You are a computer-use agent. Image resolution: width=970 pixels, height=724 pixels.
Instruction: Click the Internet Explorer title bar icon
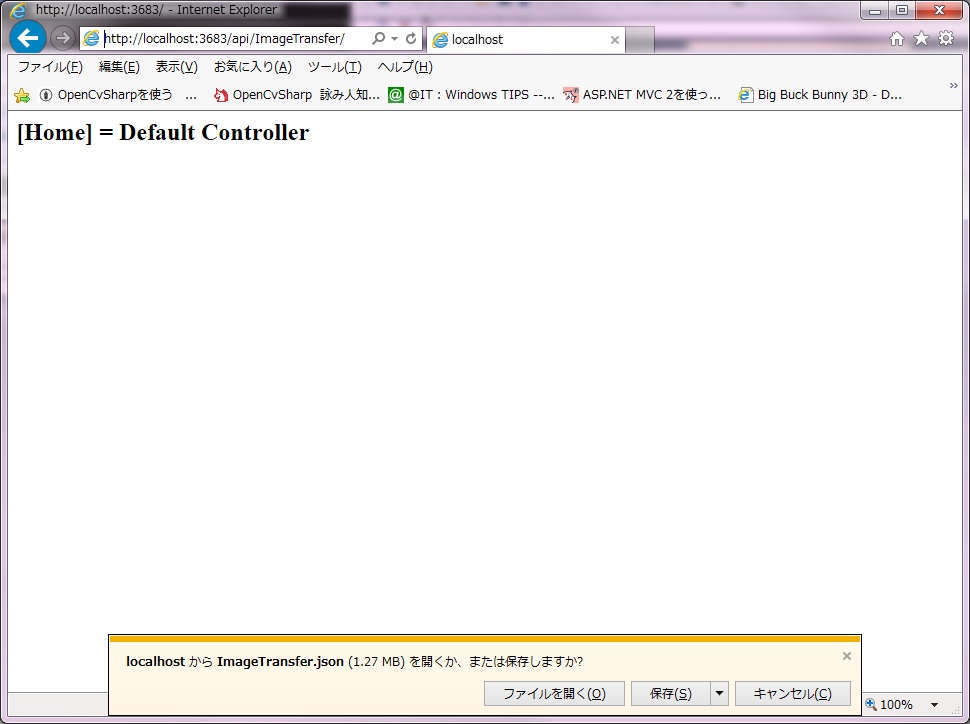point(19,10)
